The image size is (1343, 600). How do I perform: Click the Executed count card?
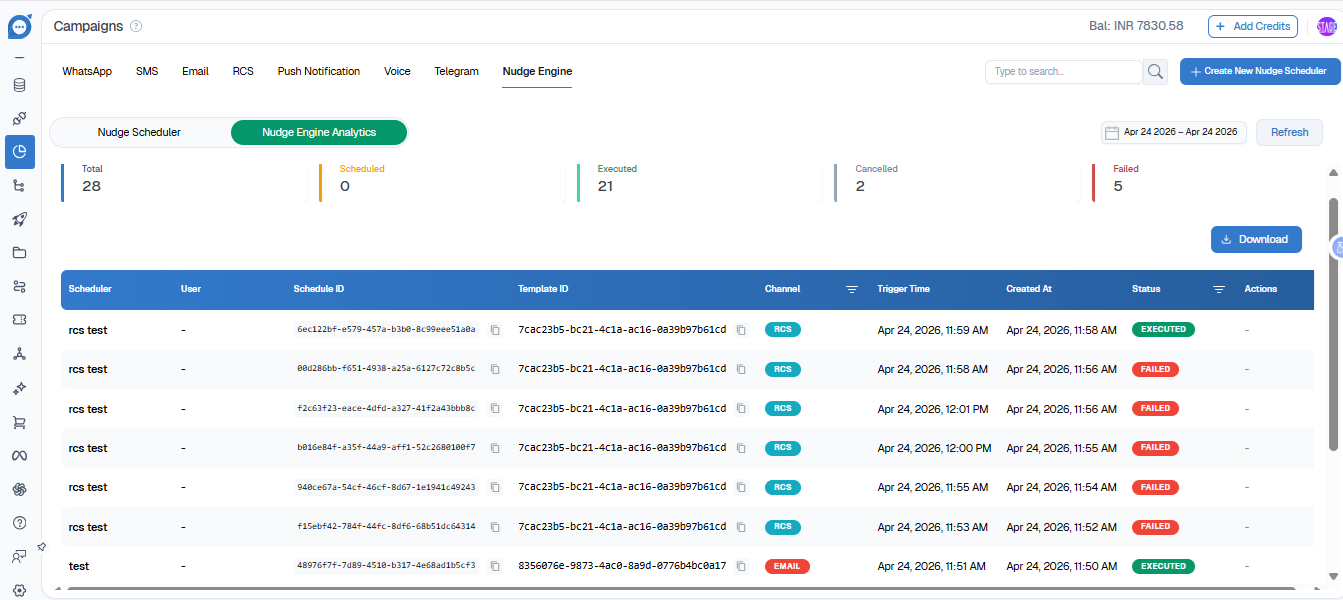coord(697,182)
